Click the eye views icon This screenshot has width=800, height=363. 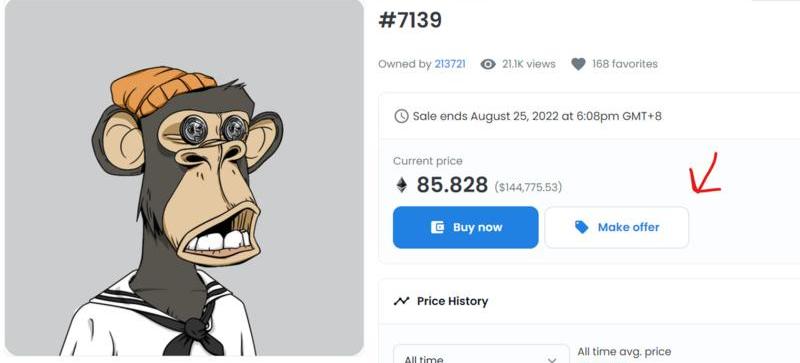(488, 64)
